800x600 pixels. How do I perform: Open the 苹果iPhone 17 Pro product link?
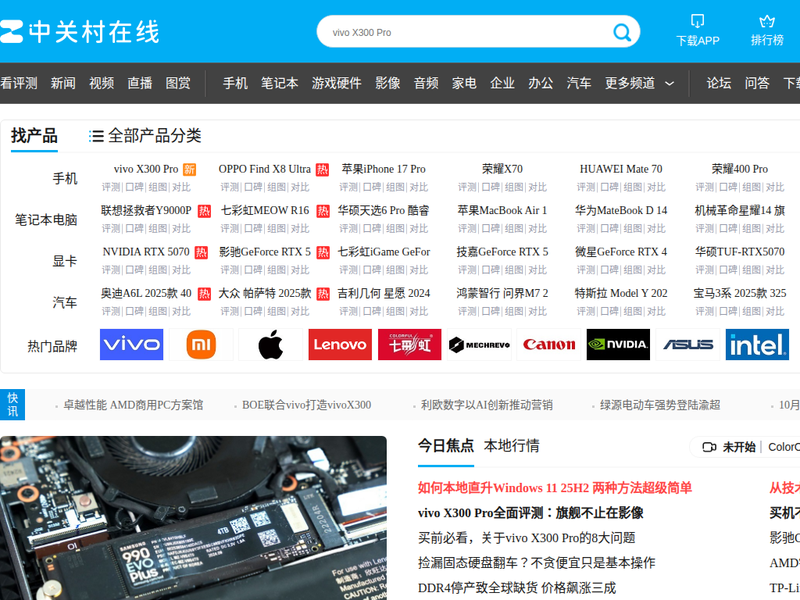(x=383, y=169)
